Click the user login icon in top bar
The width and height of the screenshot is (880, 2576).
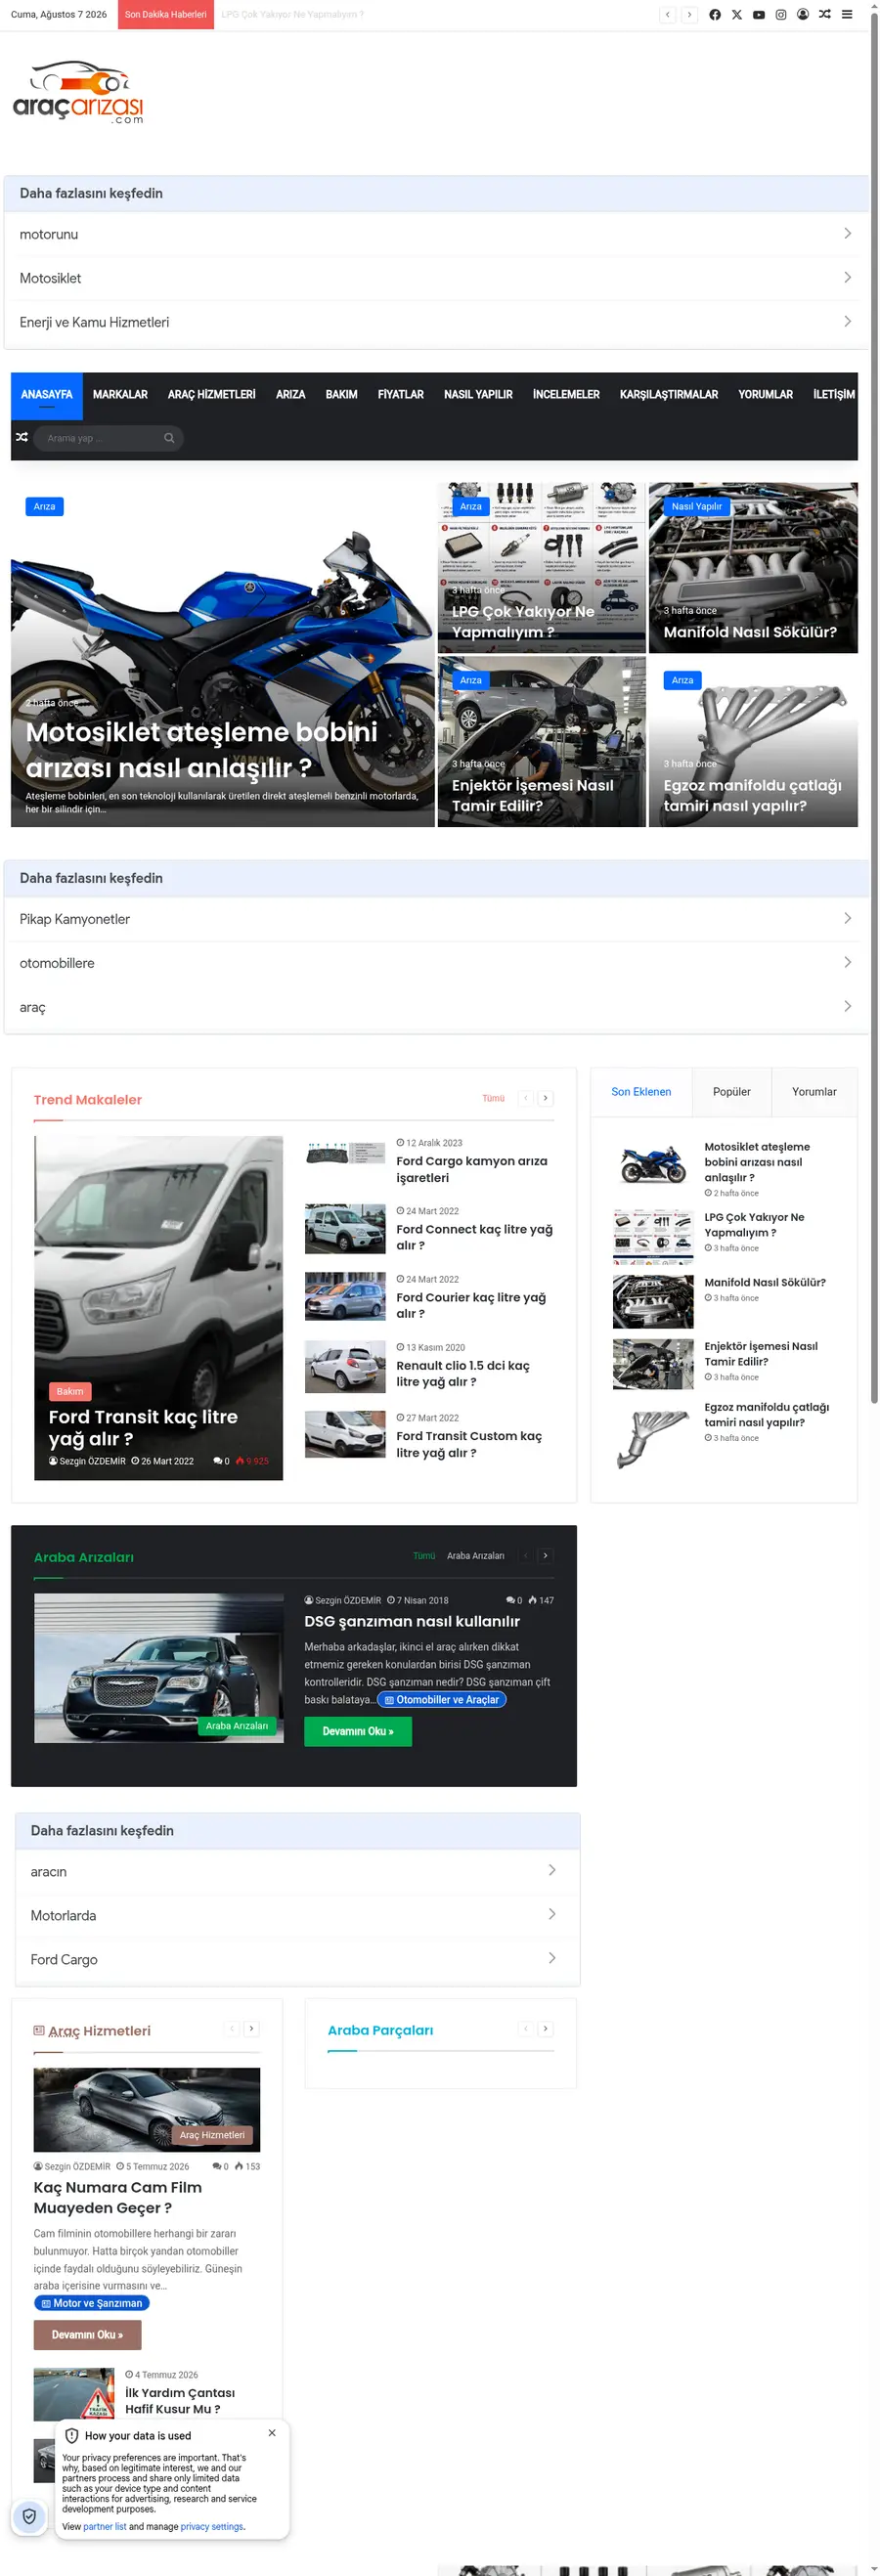[x=802, y=15]
